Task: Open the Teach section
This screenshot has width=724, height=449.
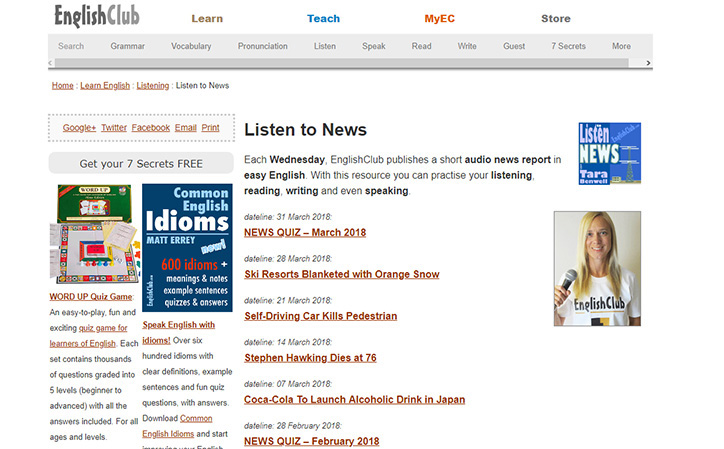Action: point(323,18)
